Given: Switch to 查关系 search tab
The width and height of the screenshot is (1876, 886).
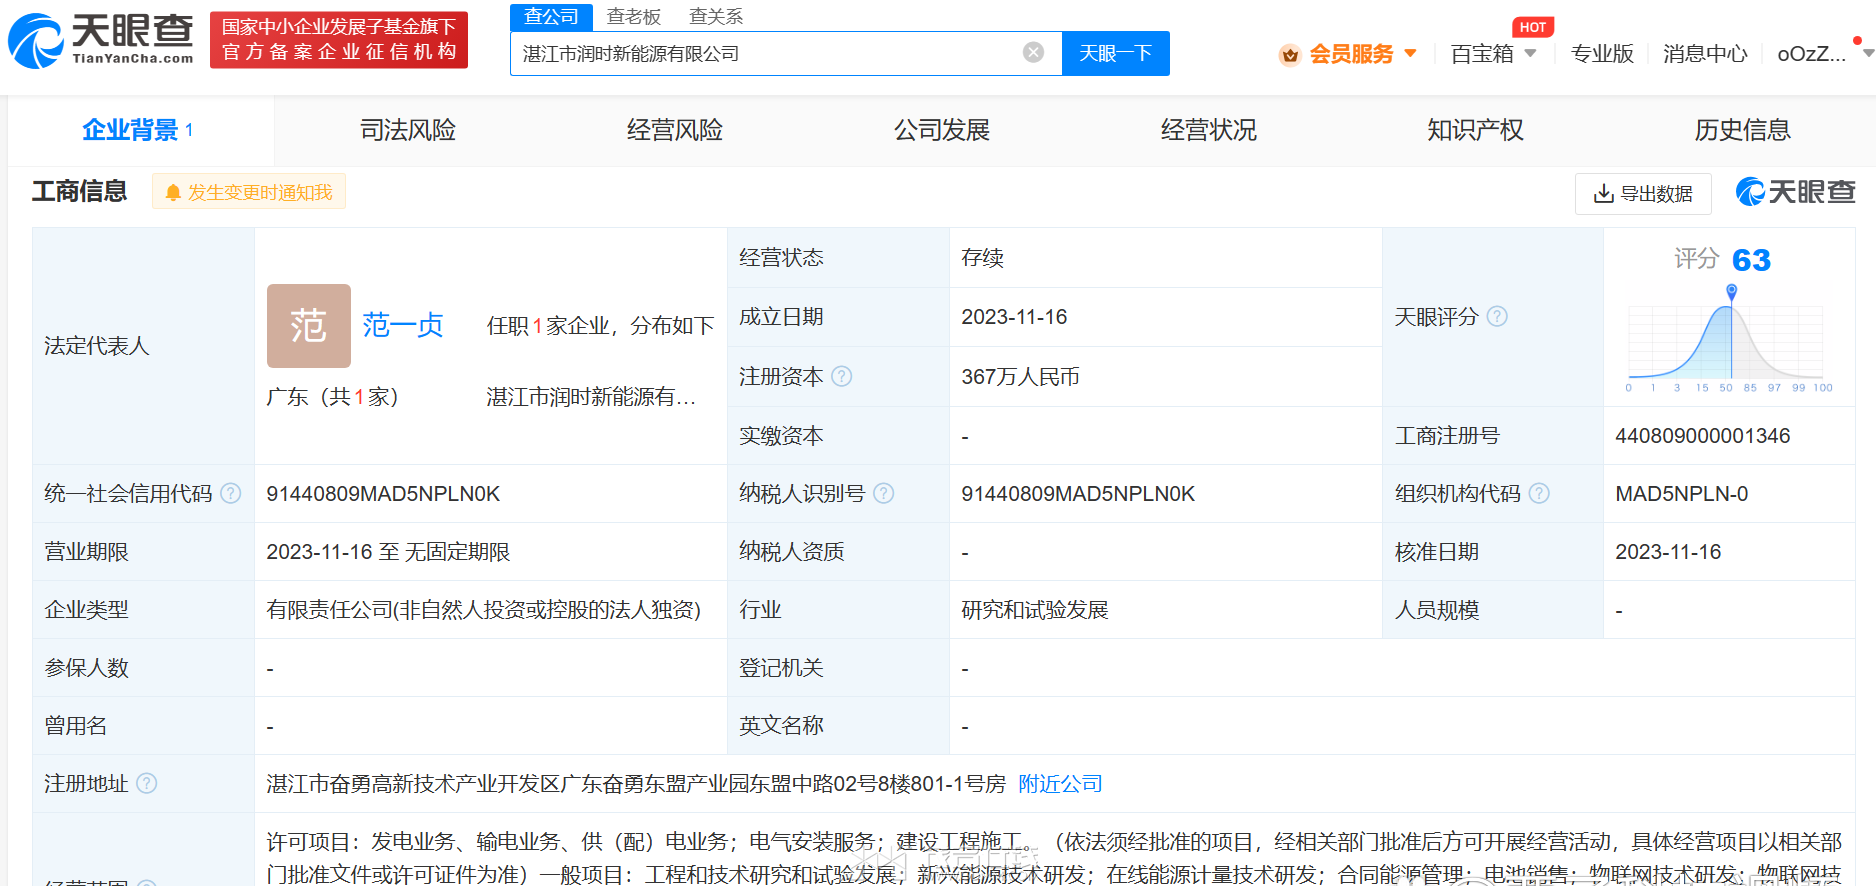Looking at the screenshot, I should pos(716,17).
